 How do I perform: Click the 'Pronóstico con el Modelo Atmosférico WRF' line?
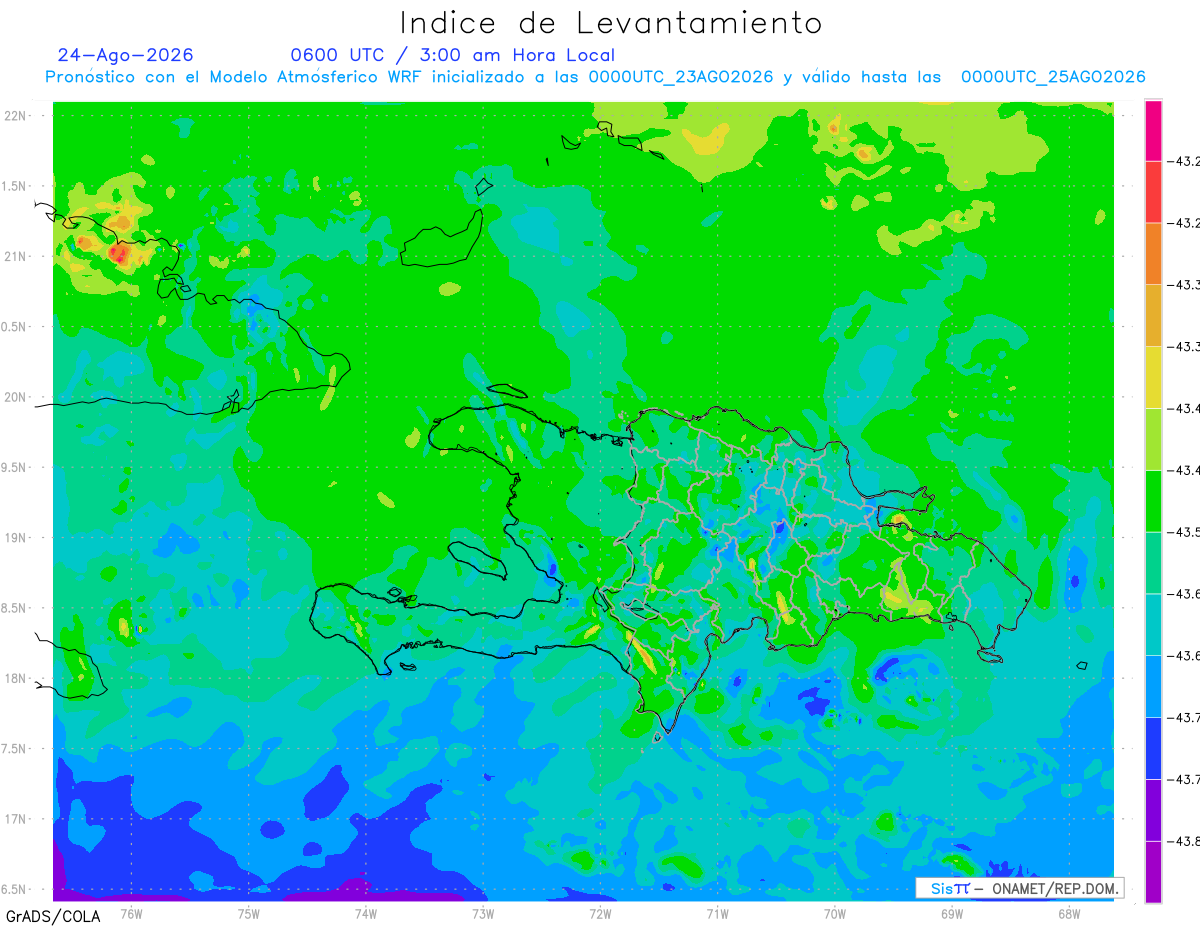596,77
